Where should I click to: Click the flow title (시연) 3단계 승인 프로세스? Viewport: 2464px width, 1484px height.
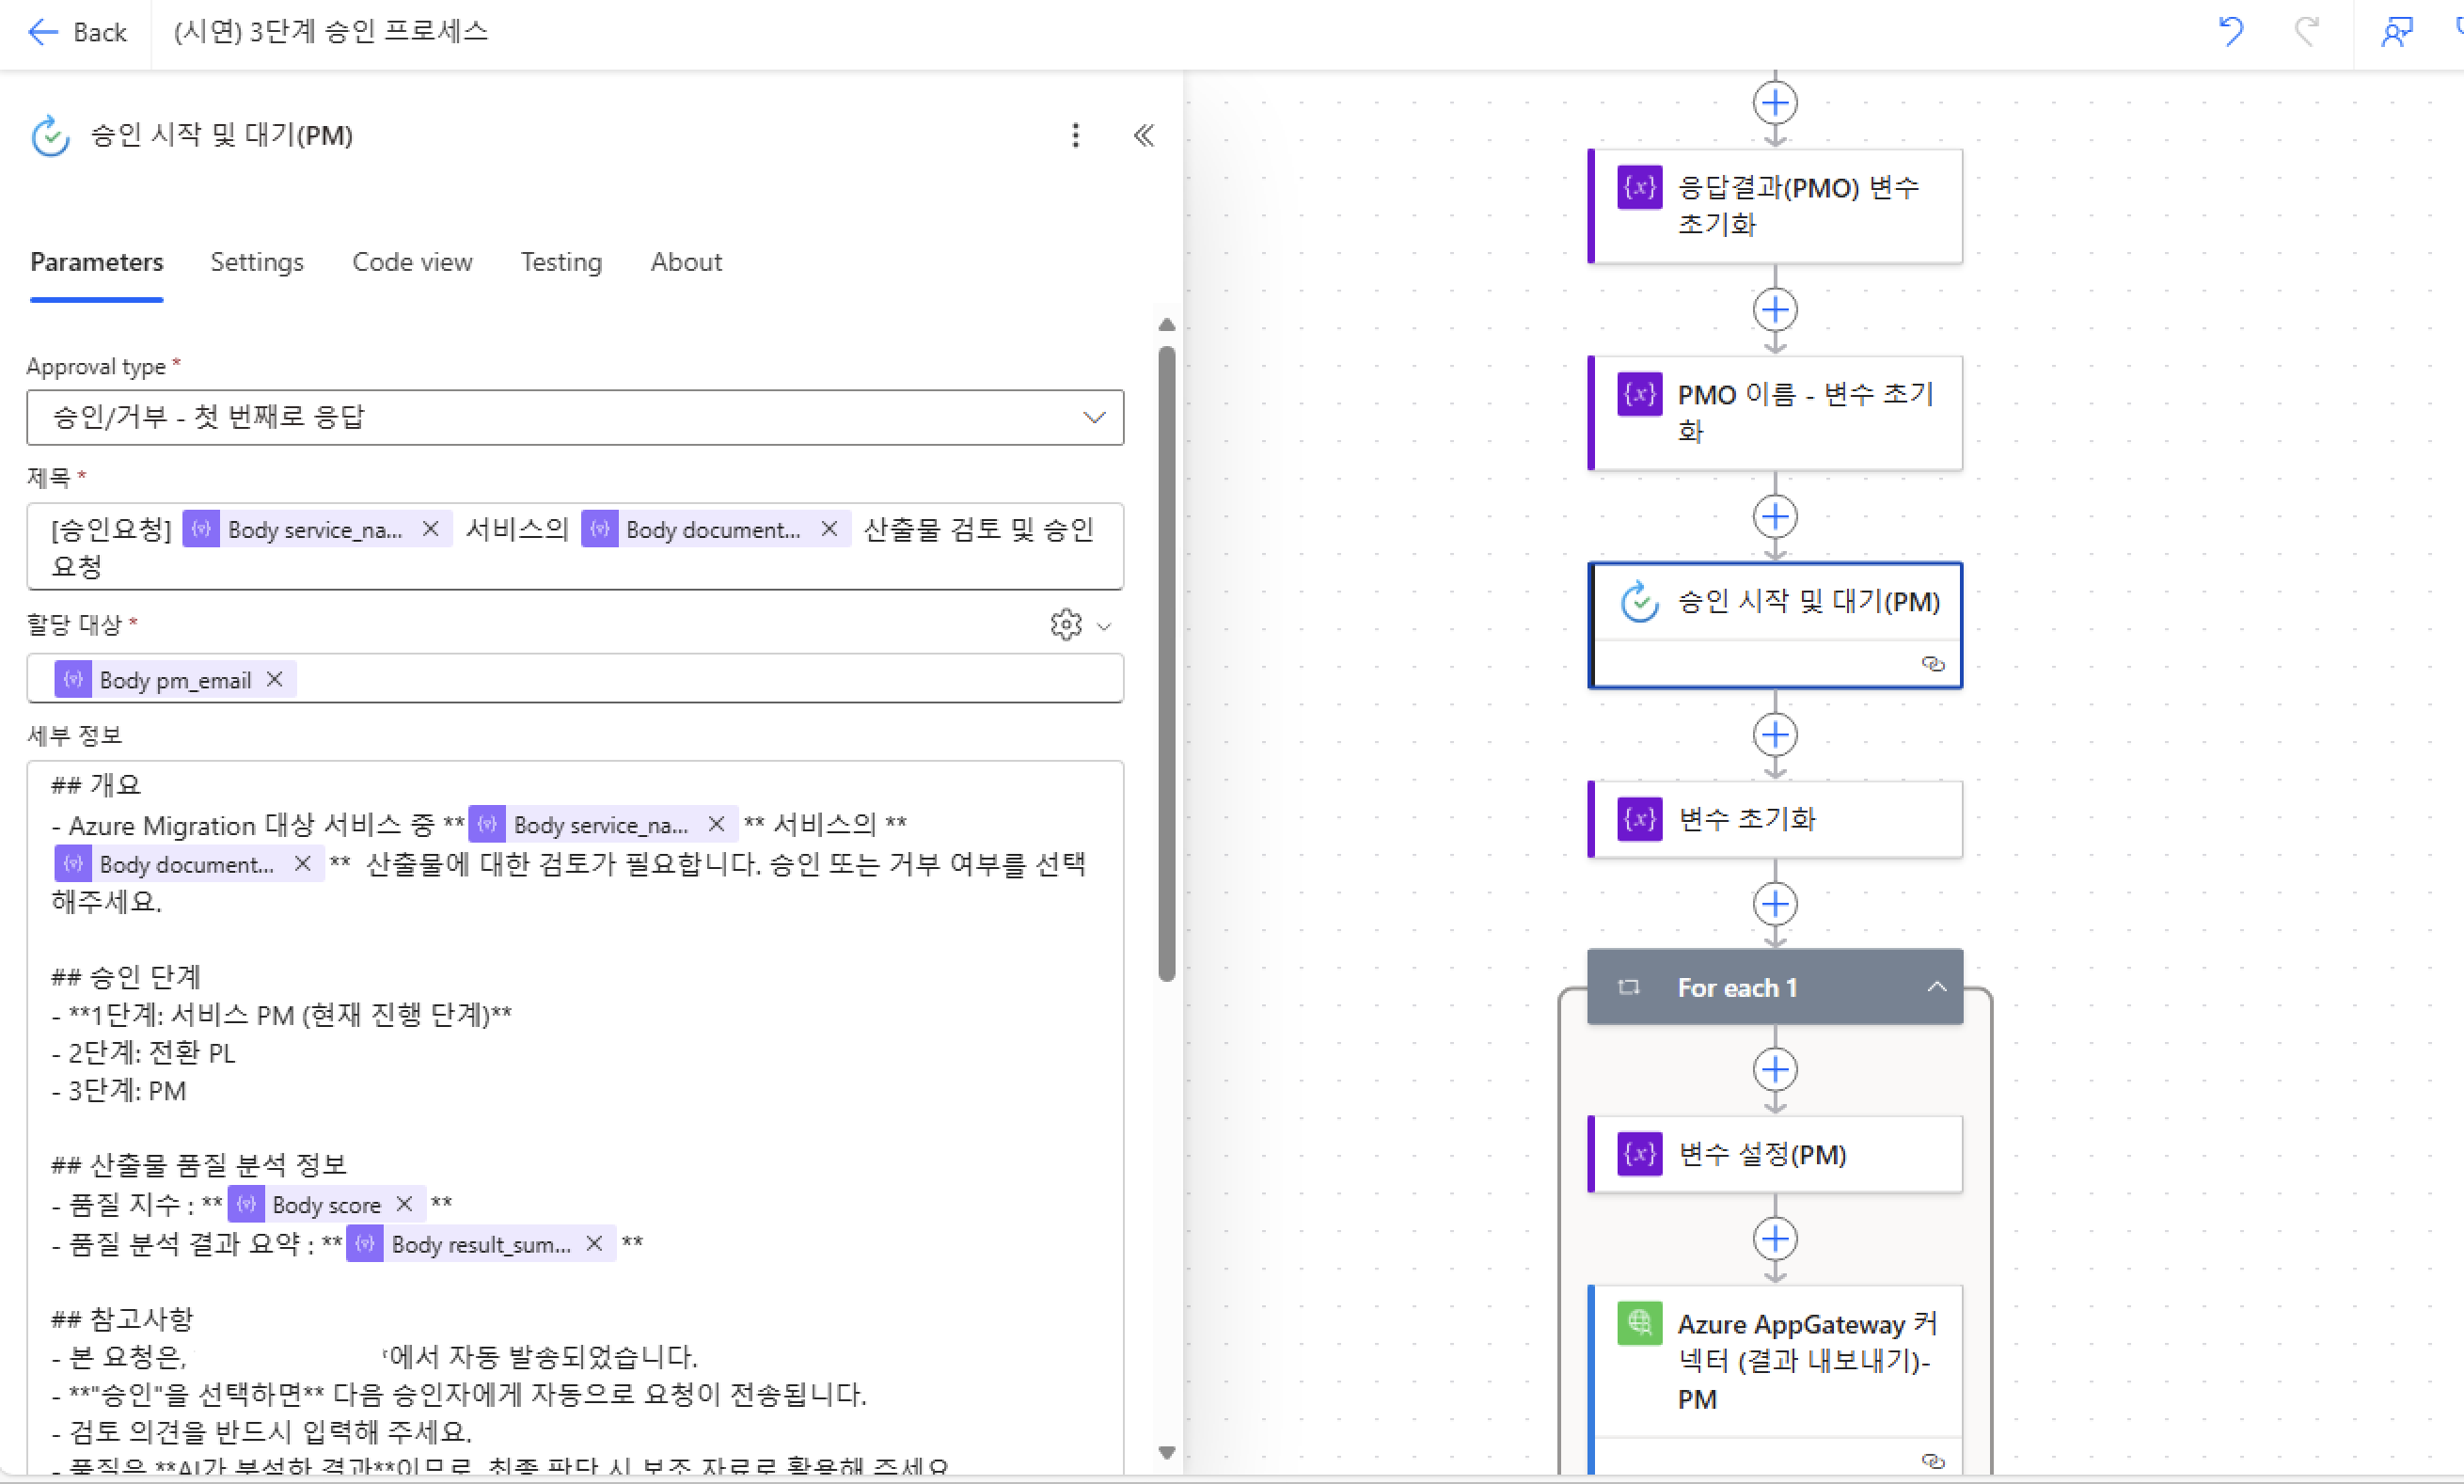(331, 32)
